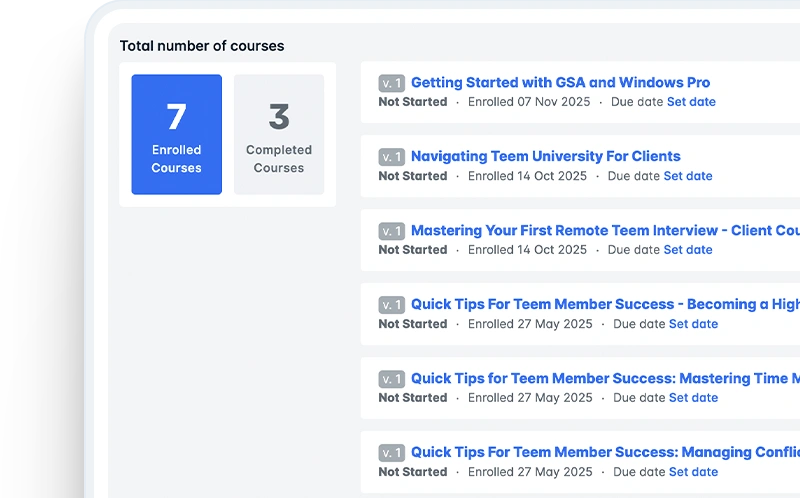Set due date for Remote Teem Interview course
800x498 pixels.
[x=688, y=250]
